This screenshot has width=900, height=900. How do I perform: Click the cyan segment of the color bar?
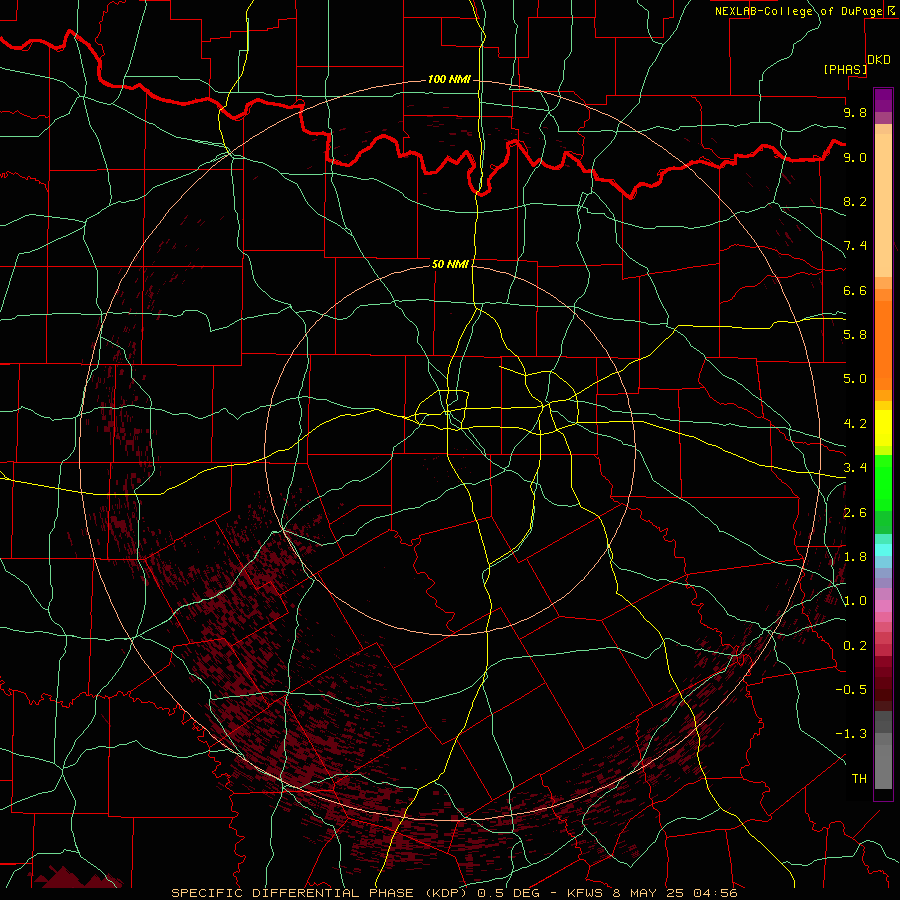[x=883, y=550]
